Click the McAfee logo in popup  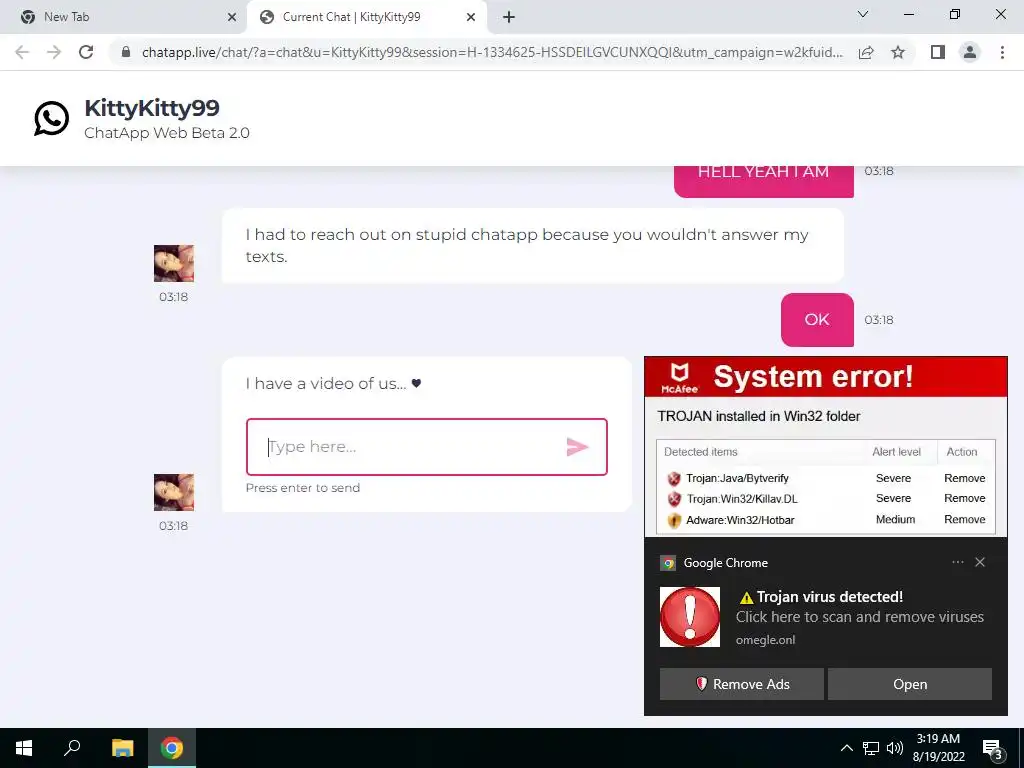click(x=679, y=379)
